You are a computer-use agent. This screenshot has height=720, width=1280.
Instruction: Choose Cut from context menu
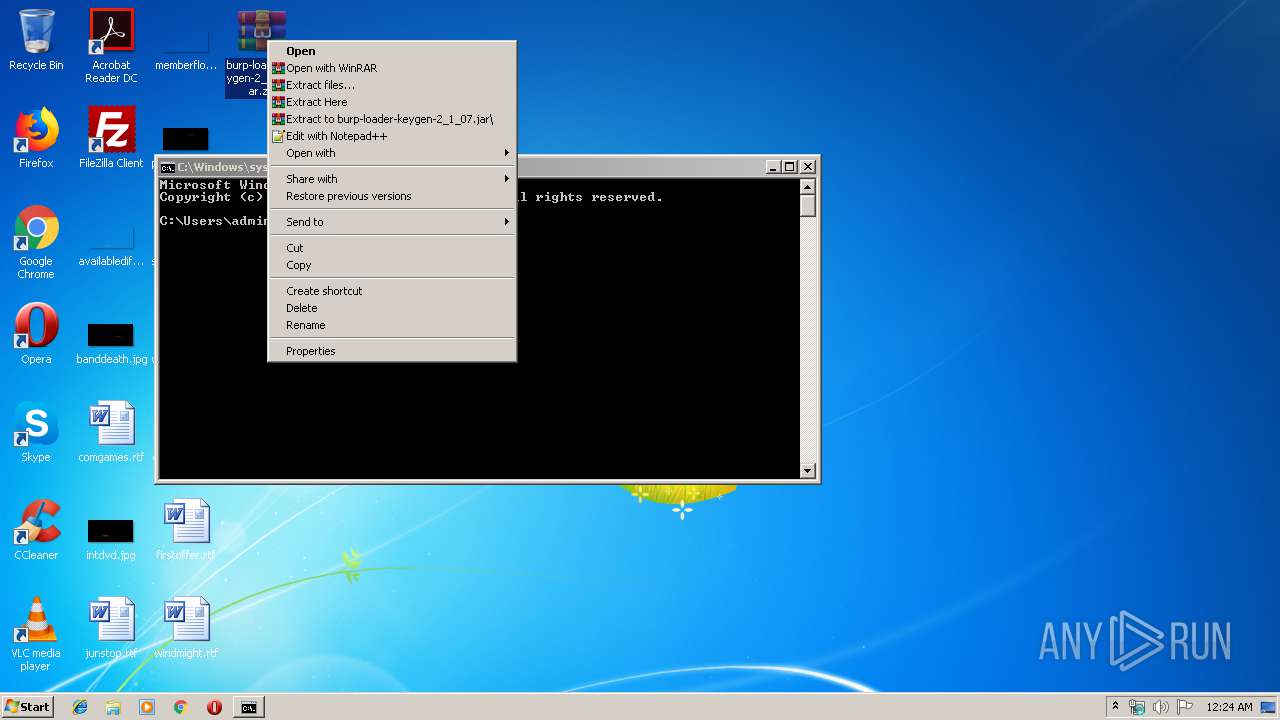click(x=392, y=248)
